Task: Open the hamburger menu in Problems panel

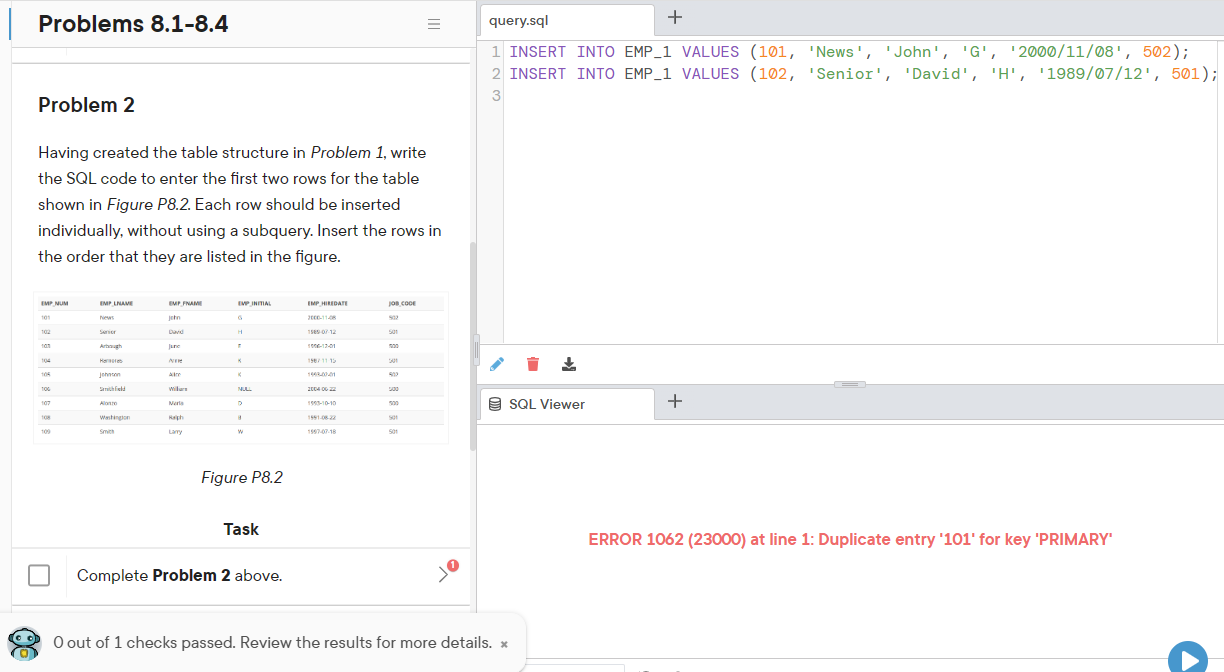Action: click(x=434, y=23)
